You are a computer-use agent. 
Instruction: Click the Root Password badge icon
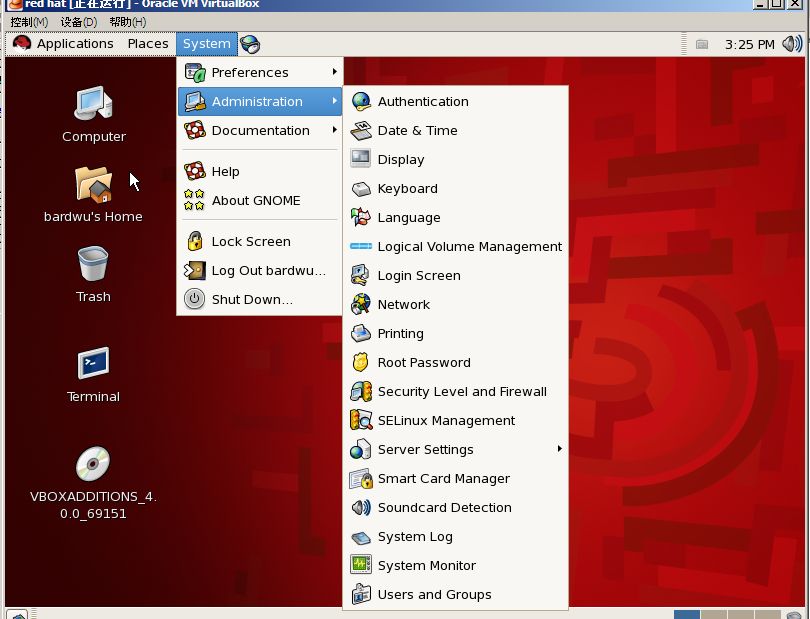pyautogui.click(x=361, y=362)
